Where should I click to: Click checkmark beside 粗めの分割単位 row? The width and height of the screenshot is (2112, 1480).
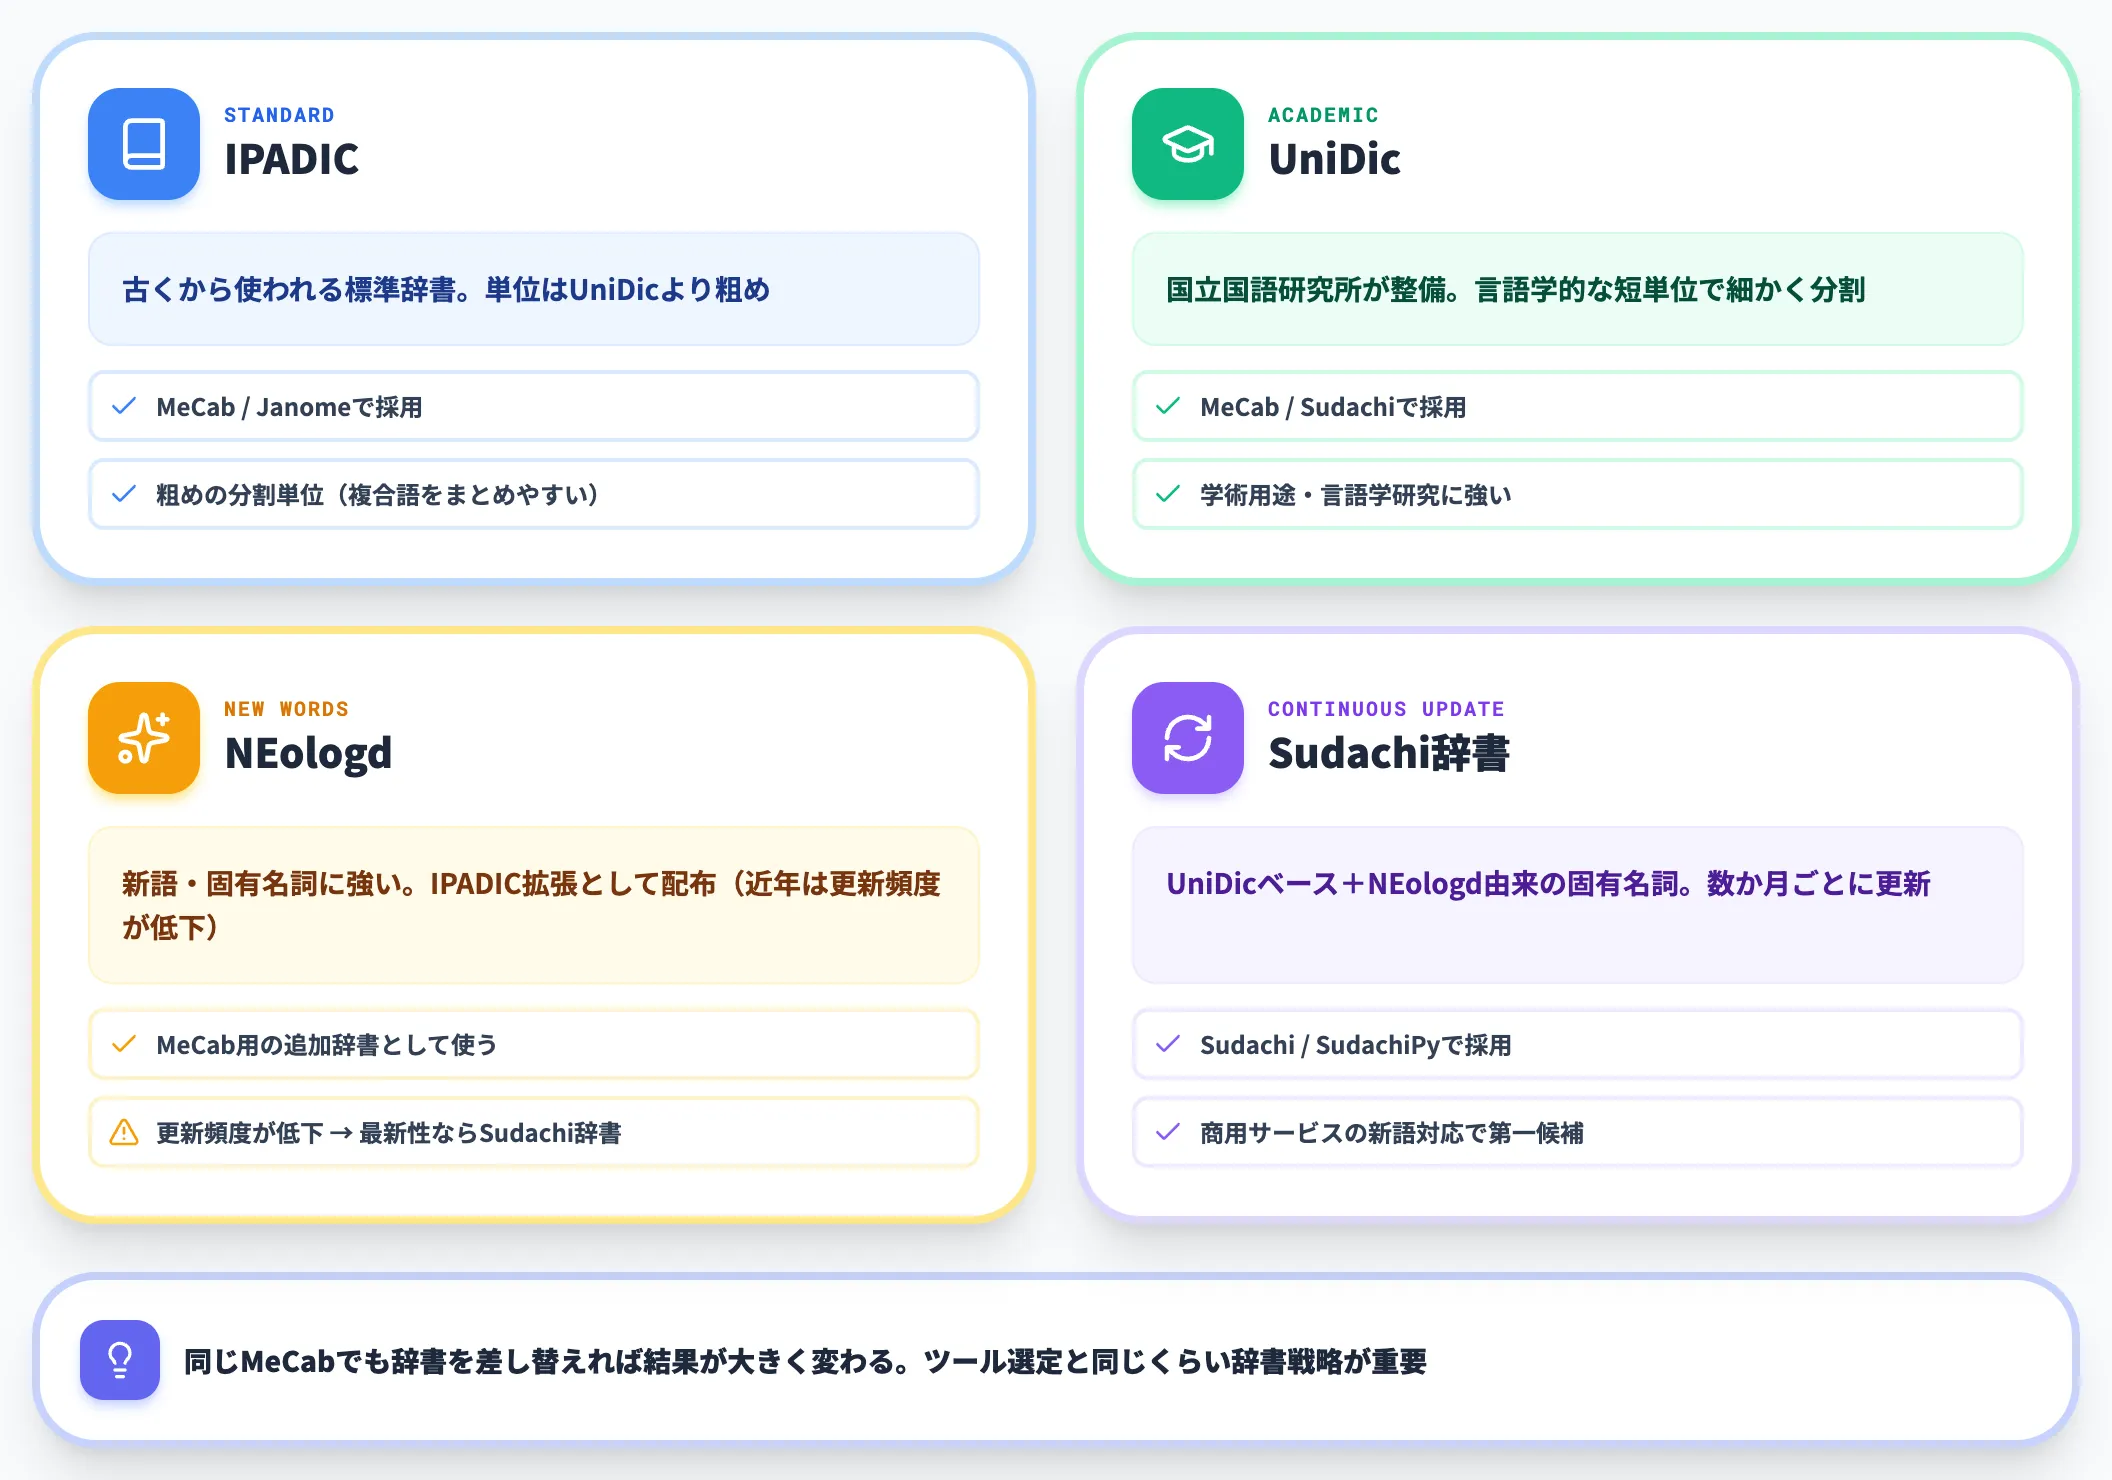(124, 494)
